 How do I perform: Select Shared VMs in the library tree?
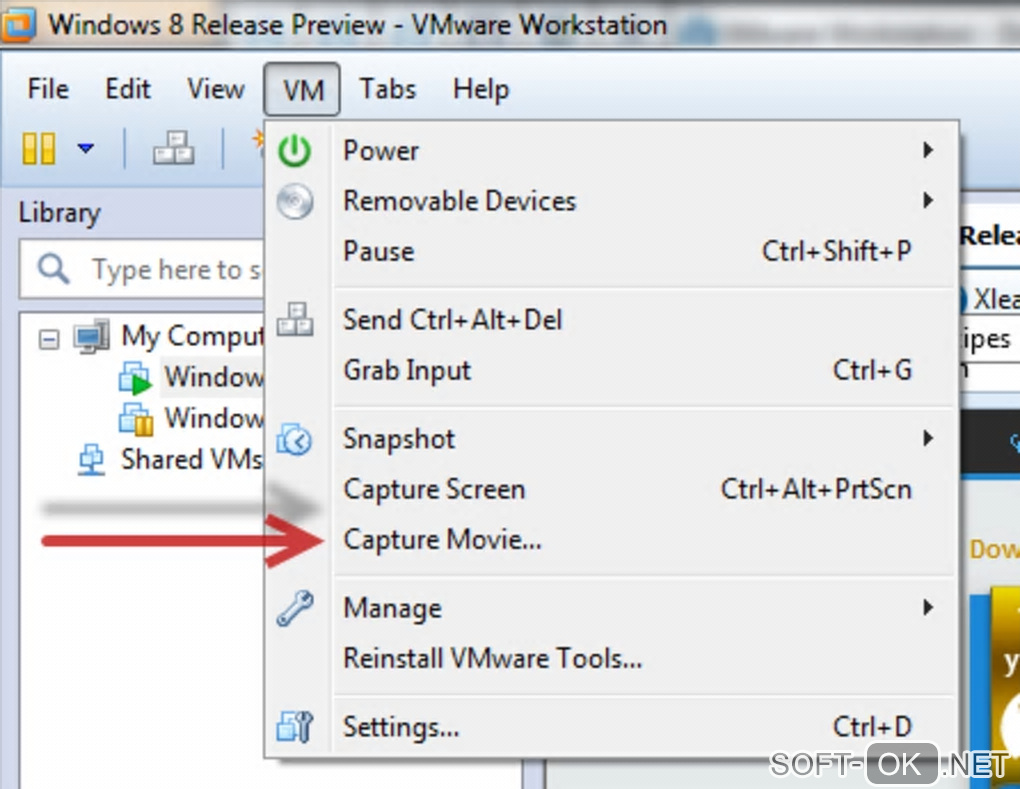(190, 459)
